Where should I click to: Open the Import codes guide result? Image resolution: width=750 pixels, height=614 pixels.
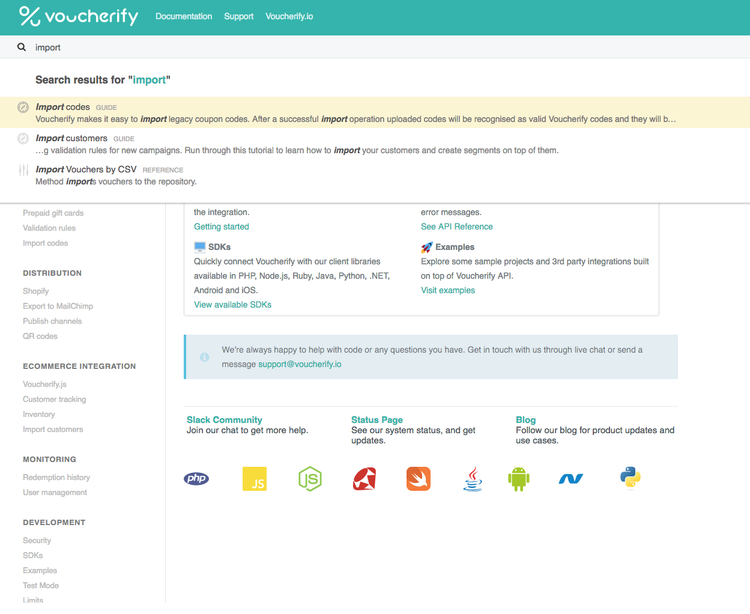coord(63,107)
